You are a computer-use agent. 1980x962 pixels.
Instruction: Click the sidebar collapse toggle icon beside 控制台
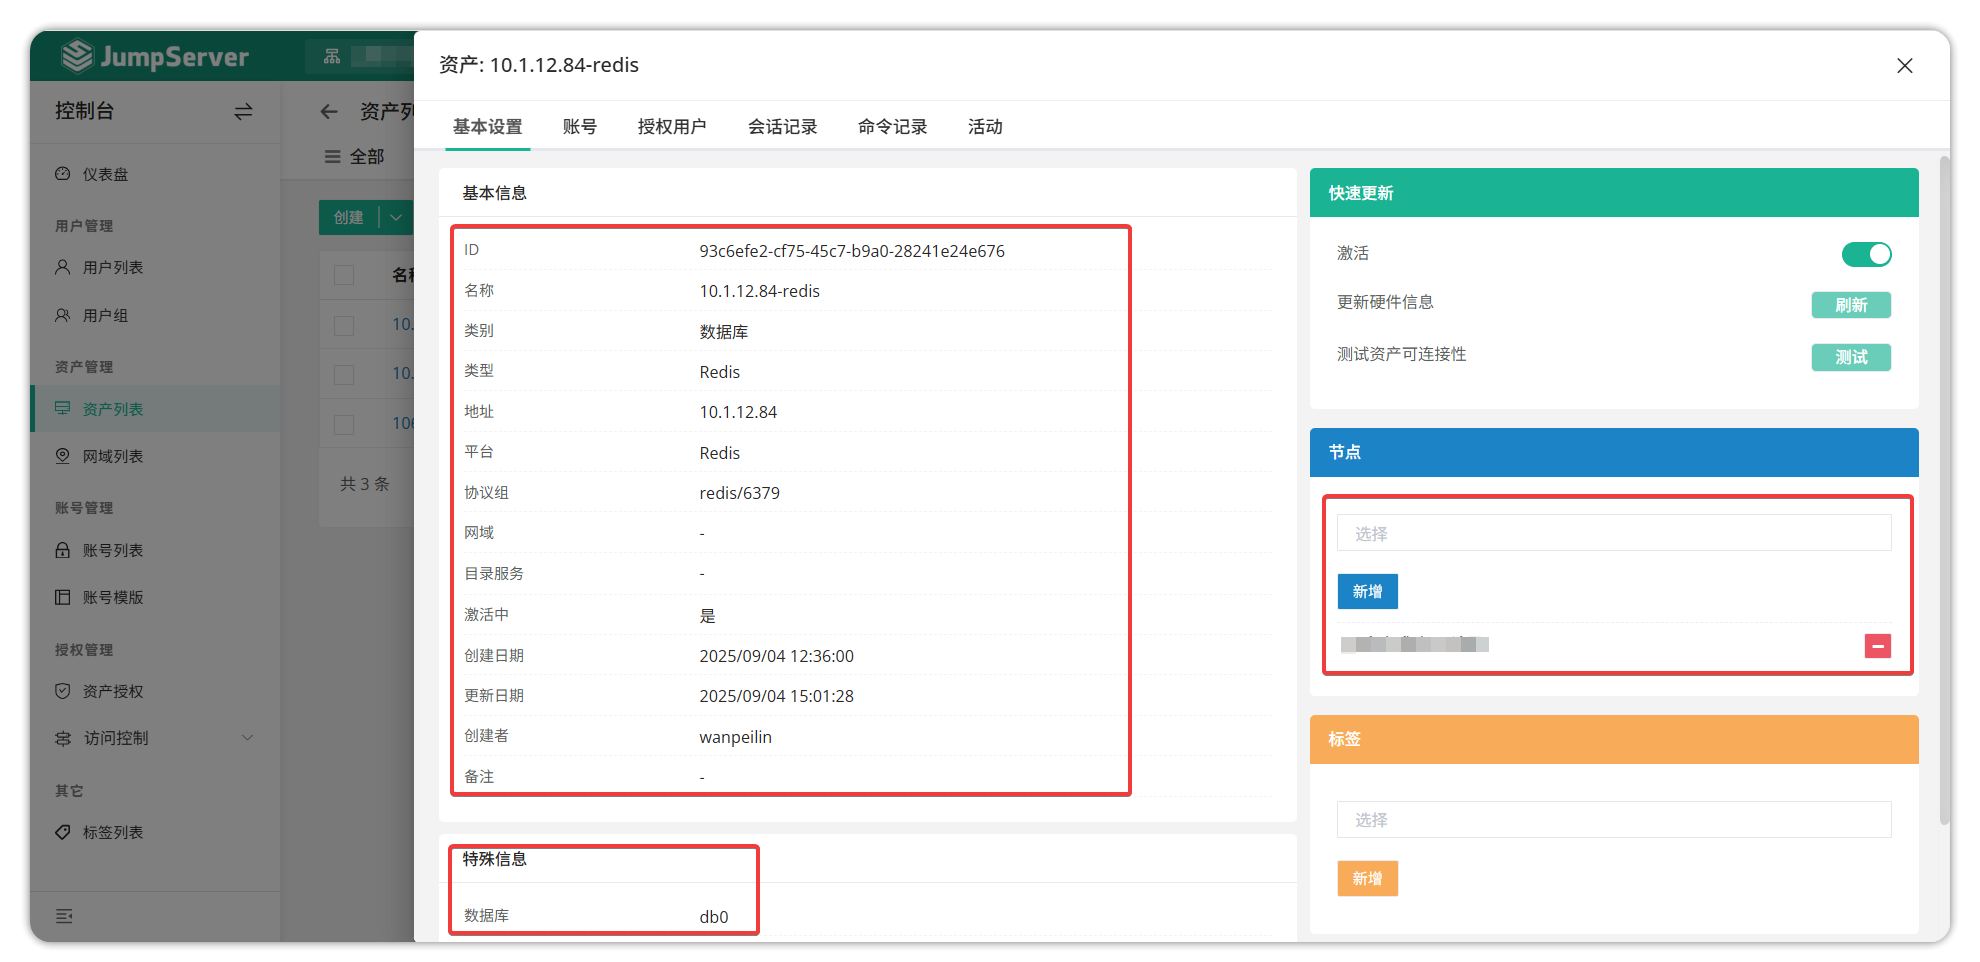[243, 112]
